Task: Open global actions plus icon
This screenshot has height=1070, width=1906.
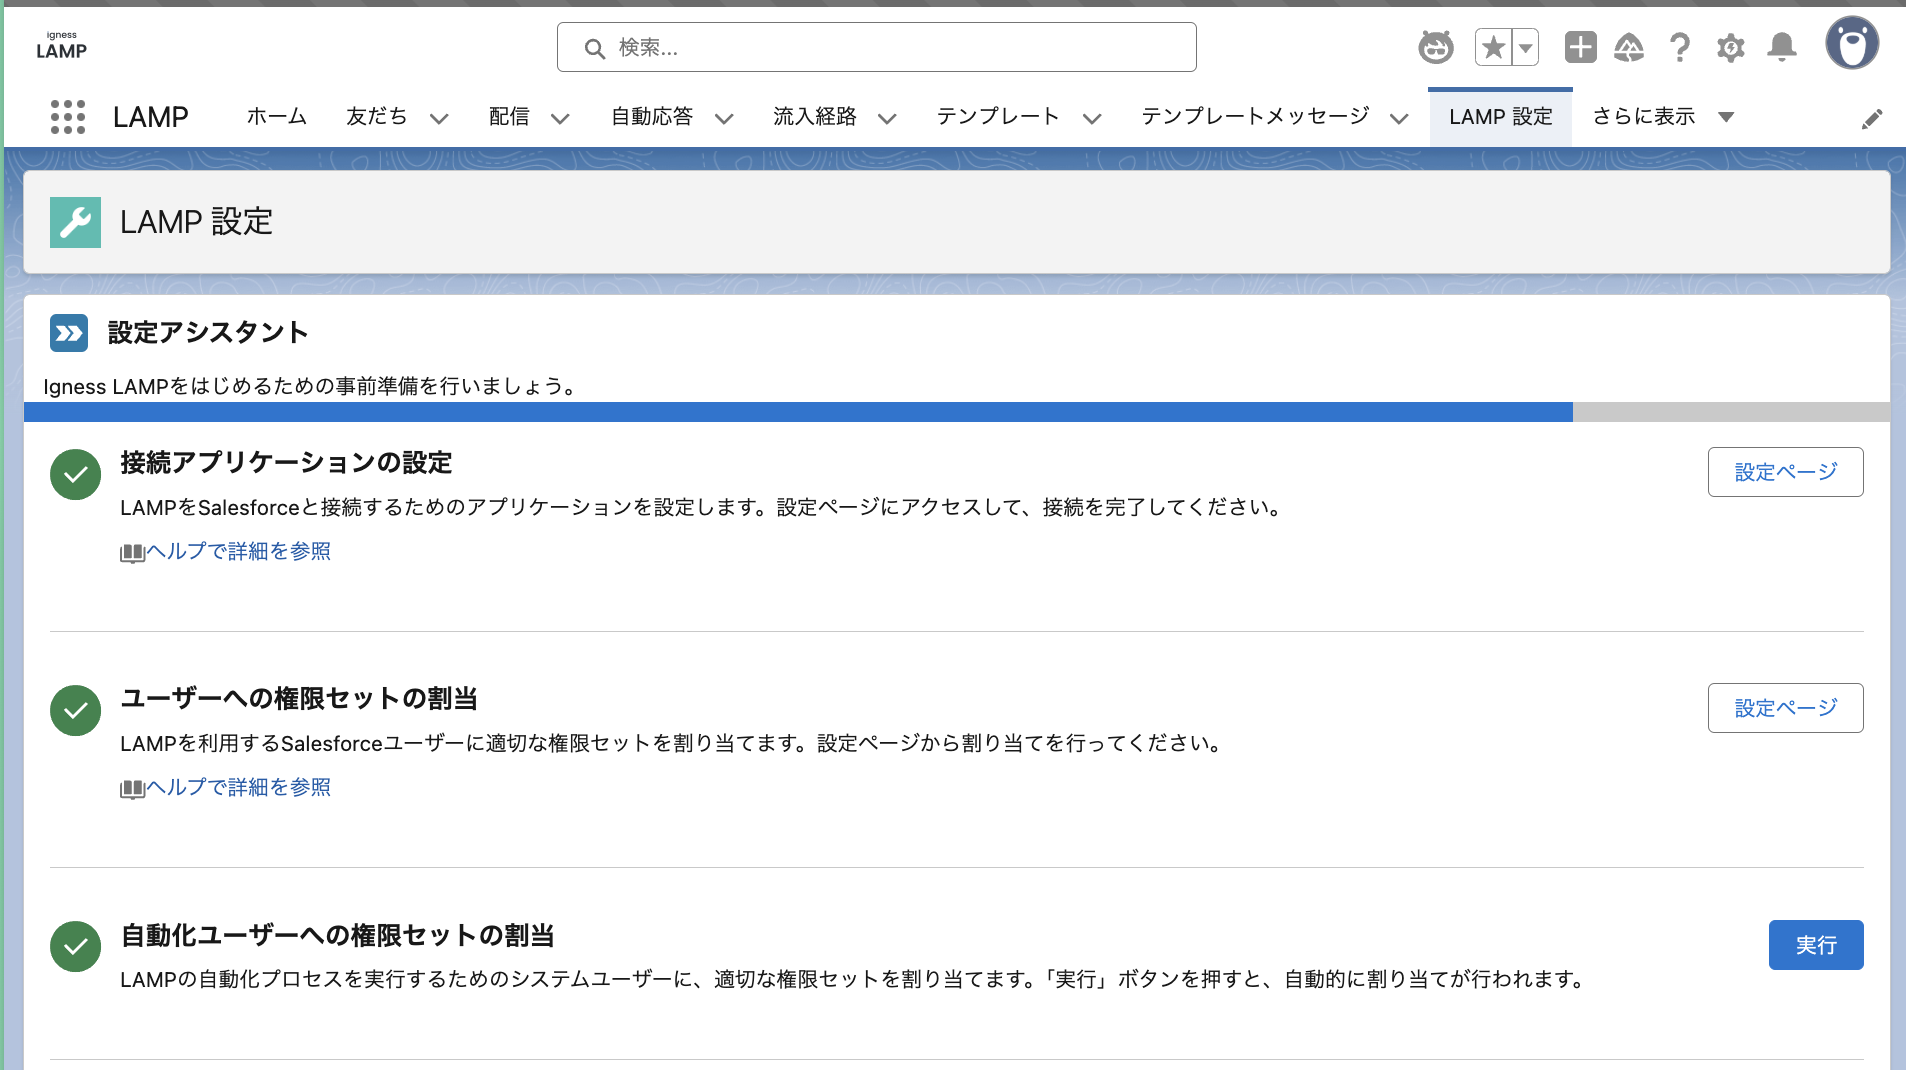Action: point(1580,47)
